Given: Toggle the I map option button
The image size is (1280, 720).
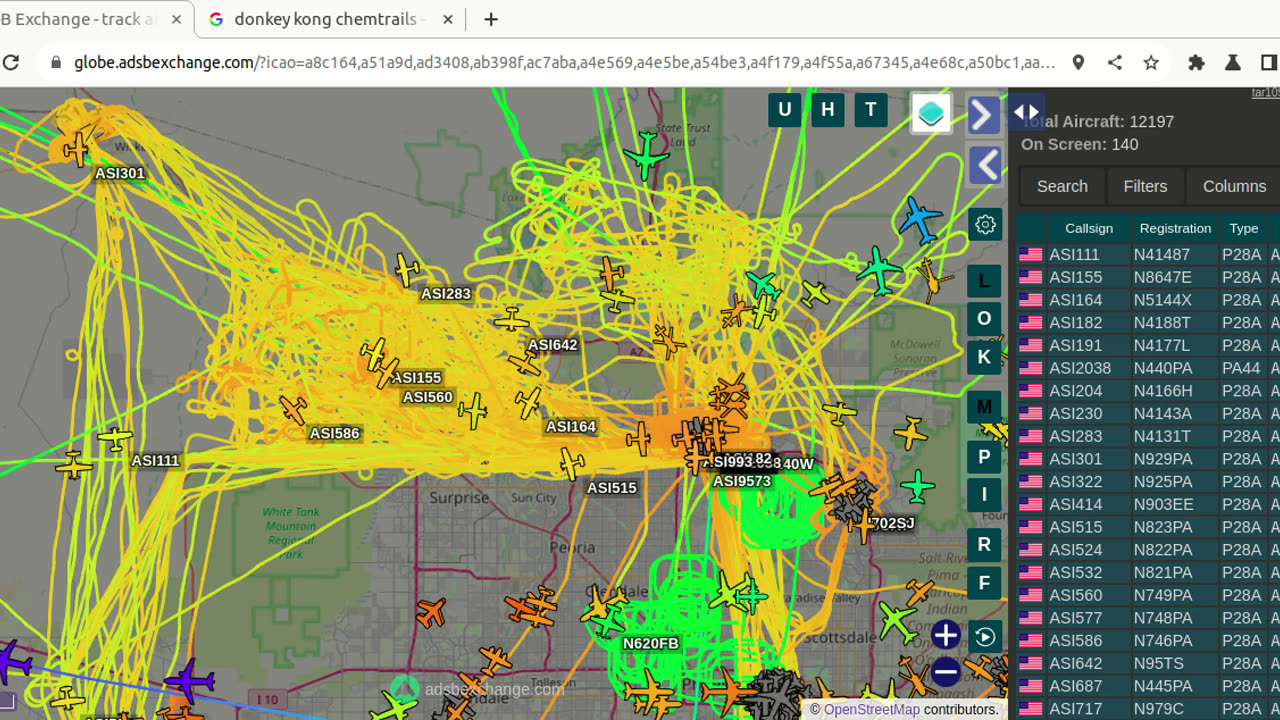Looking at the screenshot, I should (984, 494).
